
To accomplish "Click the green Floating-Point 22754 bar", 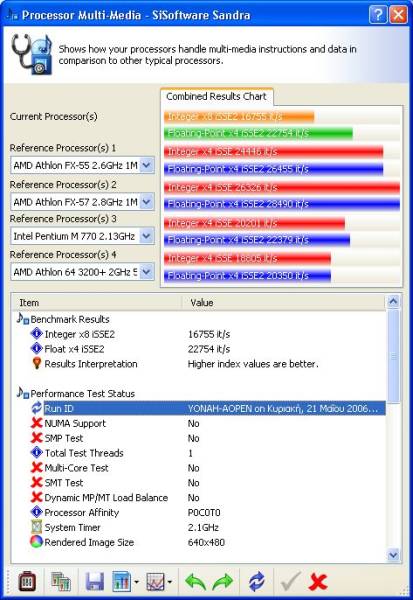I will [258, 133].
